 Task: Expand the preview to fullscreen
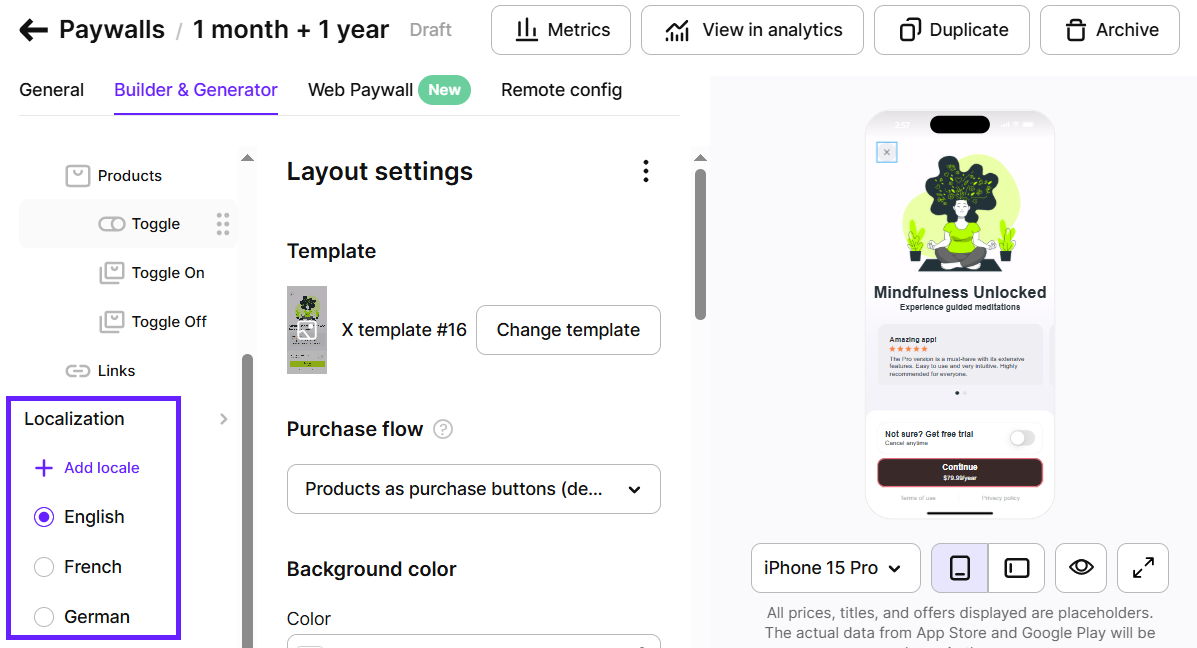click(x=1142, y=568)
